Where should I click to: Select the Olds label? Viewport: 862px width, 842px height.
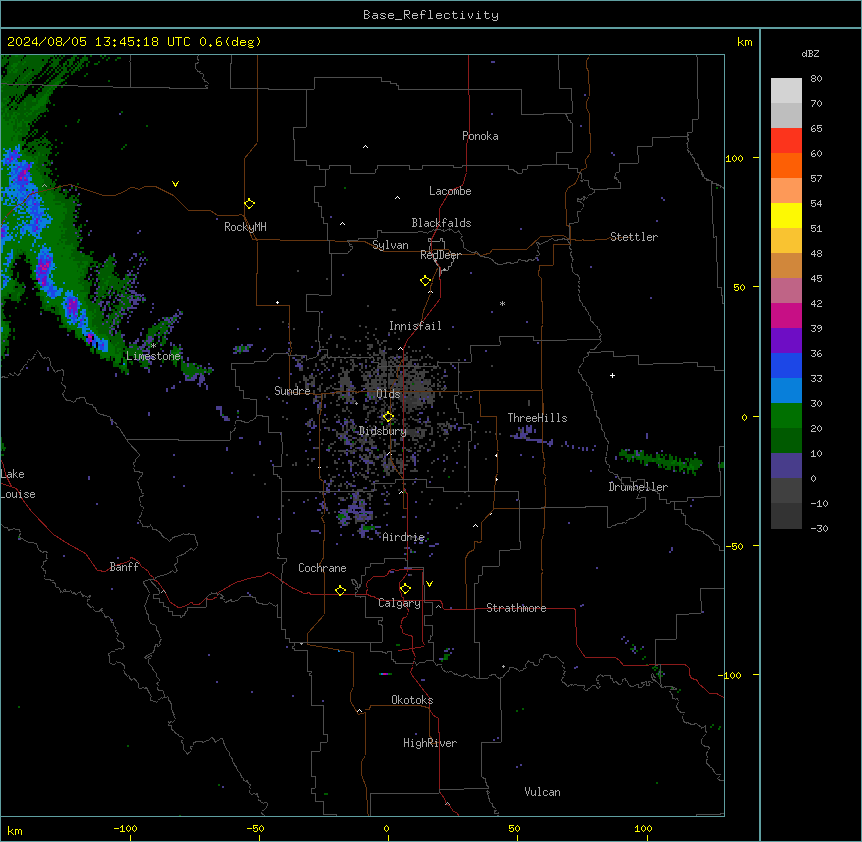tap(388, 394)
